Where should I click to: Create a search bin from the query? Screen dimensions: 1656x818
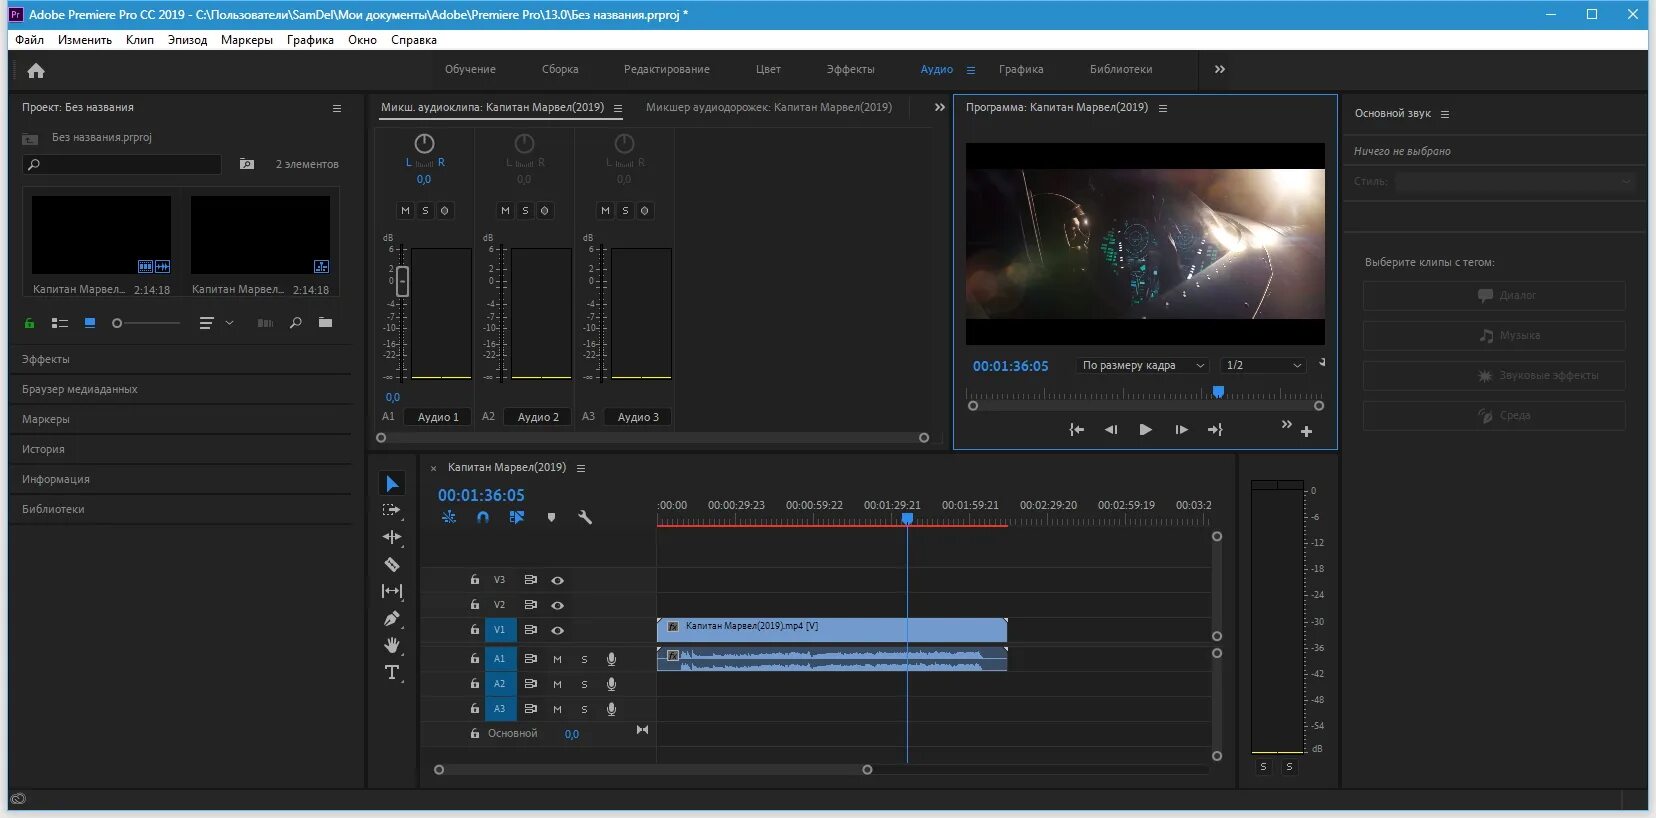247,164
